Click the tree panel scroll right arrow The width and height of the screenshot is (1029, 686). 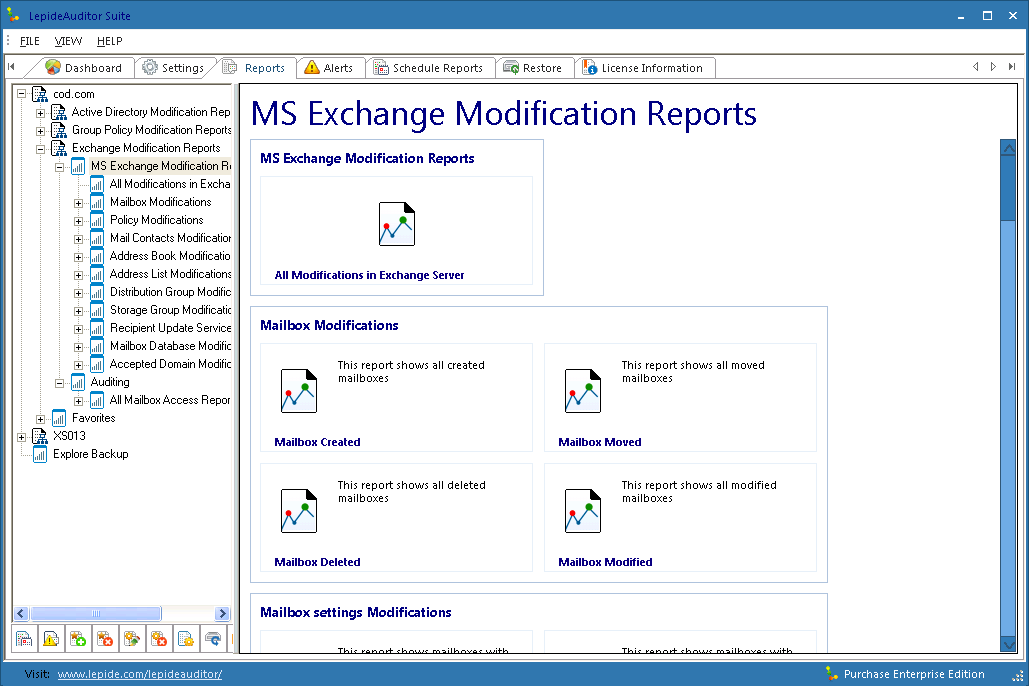[222, 614]
